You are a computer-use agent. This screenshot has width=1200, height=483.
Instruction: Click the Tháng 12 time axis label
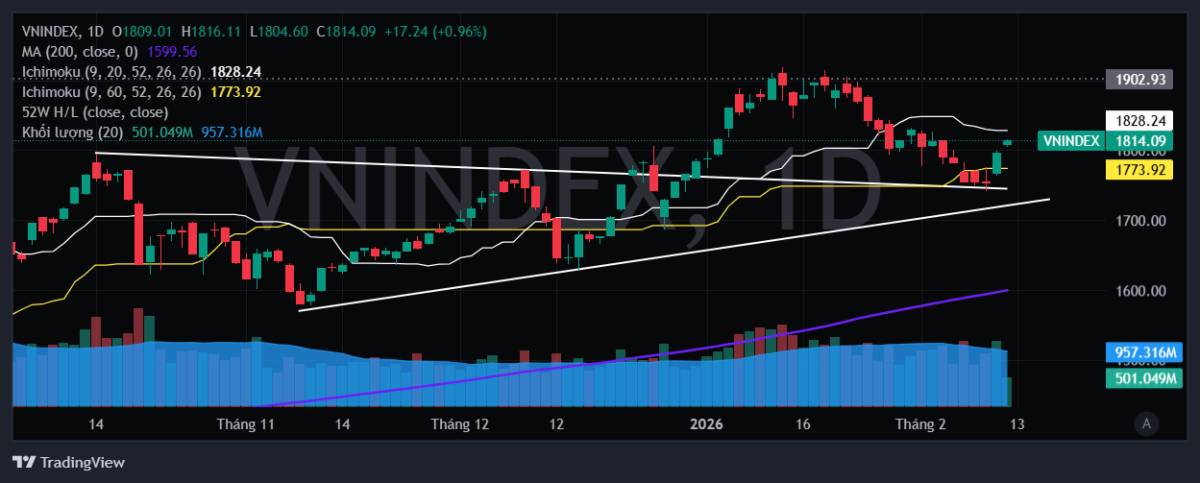pyautogui.click(x=460, y=425)
